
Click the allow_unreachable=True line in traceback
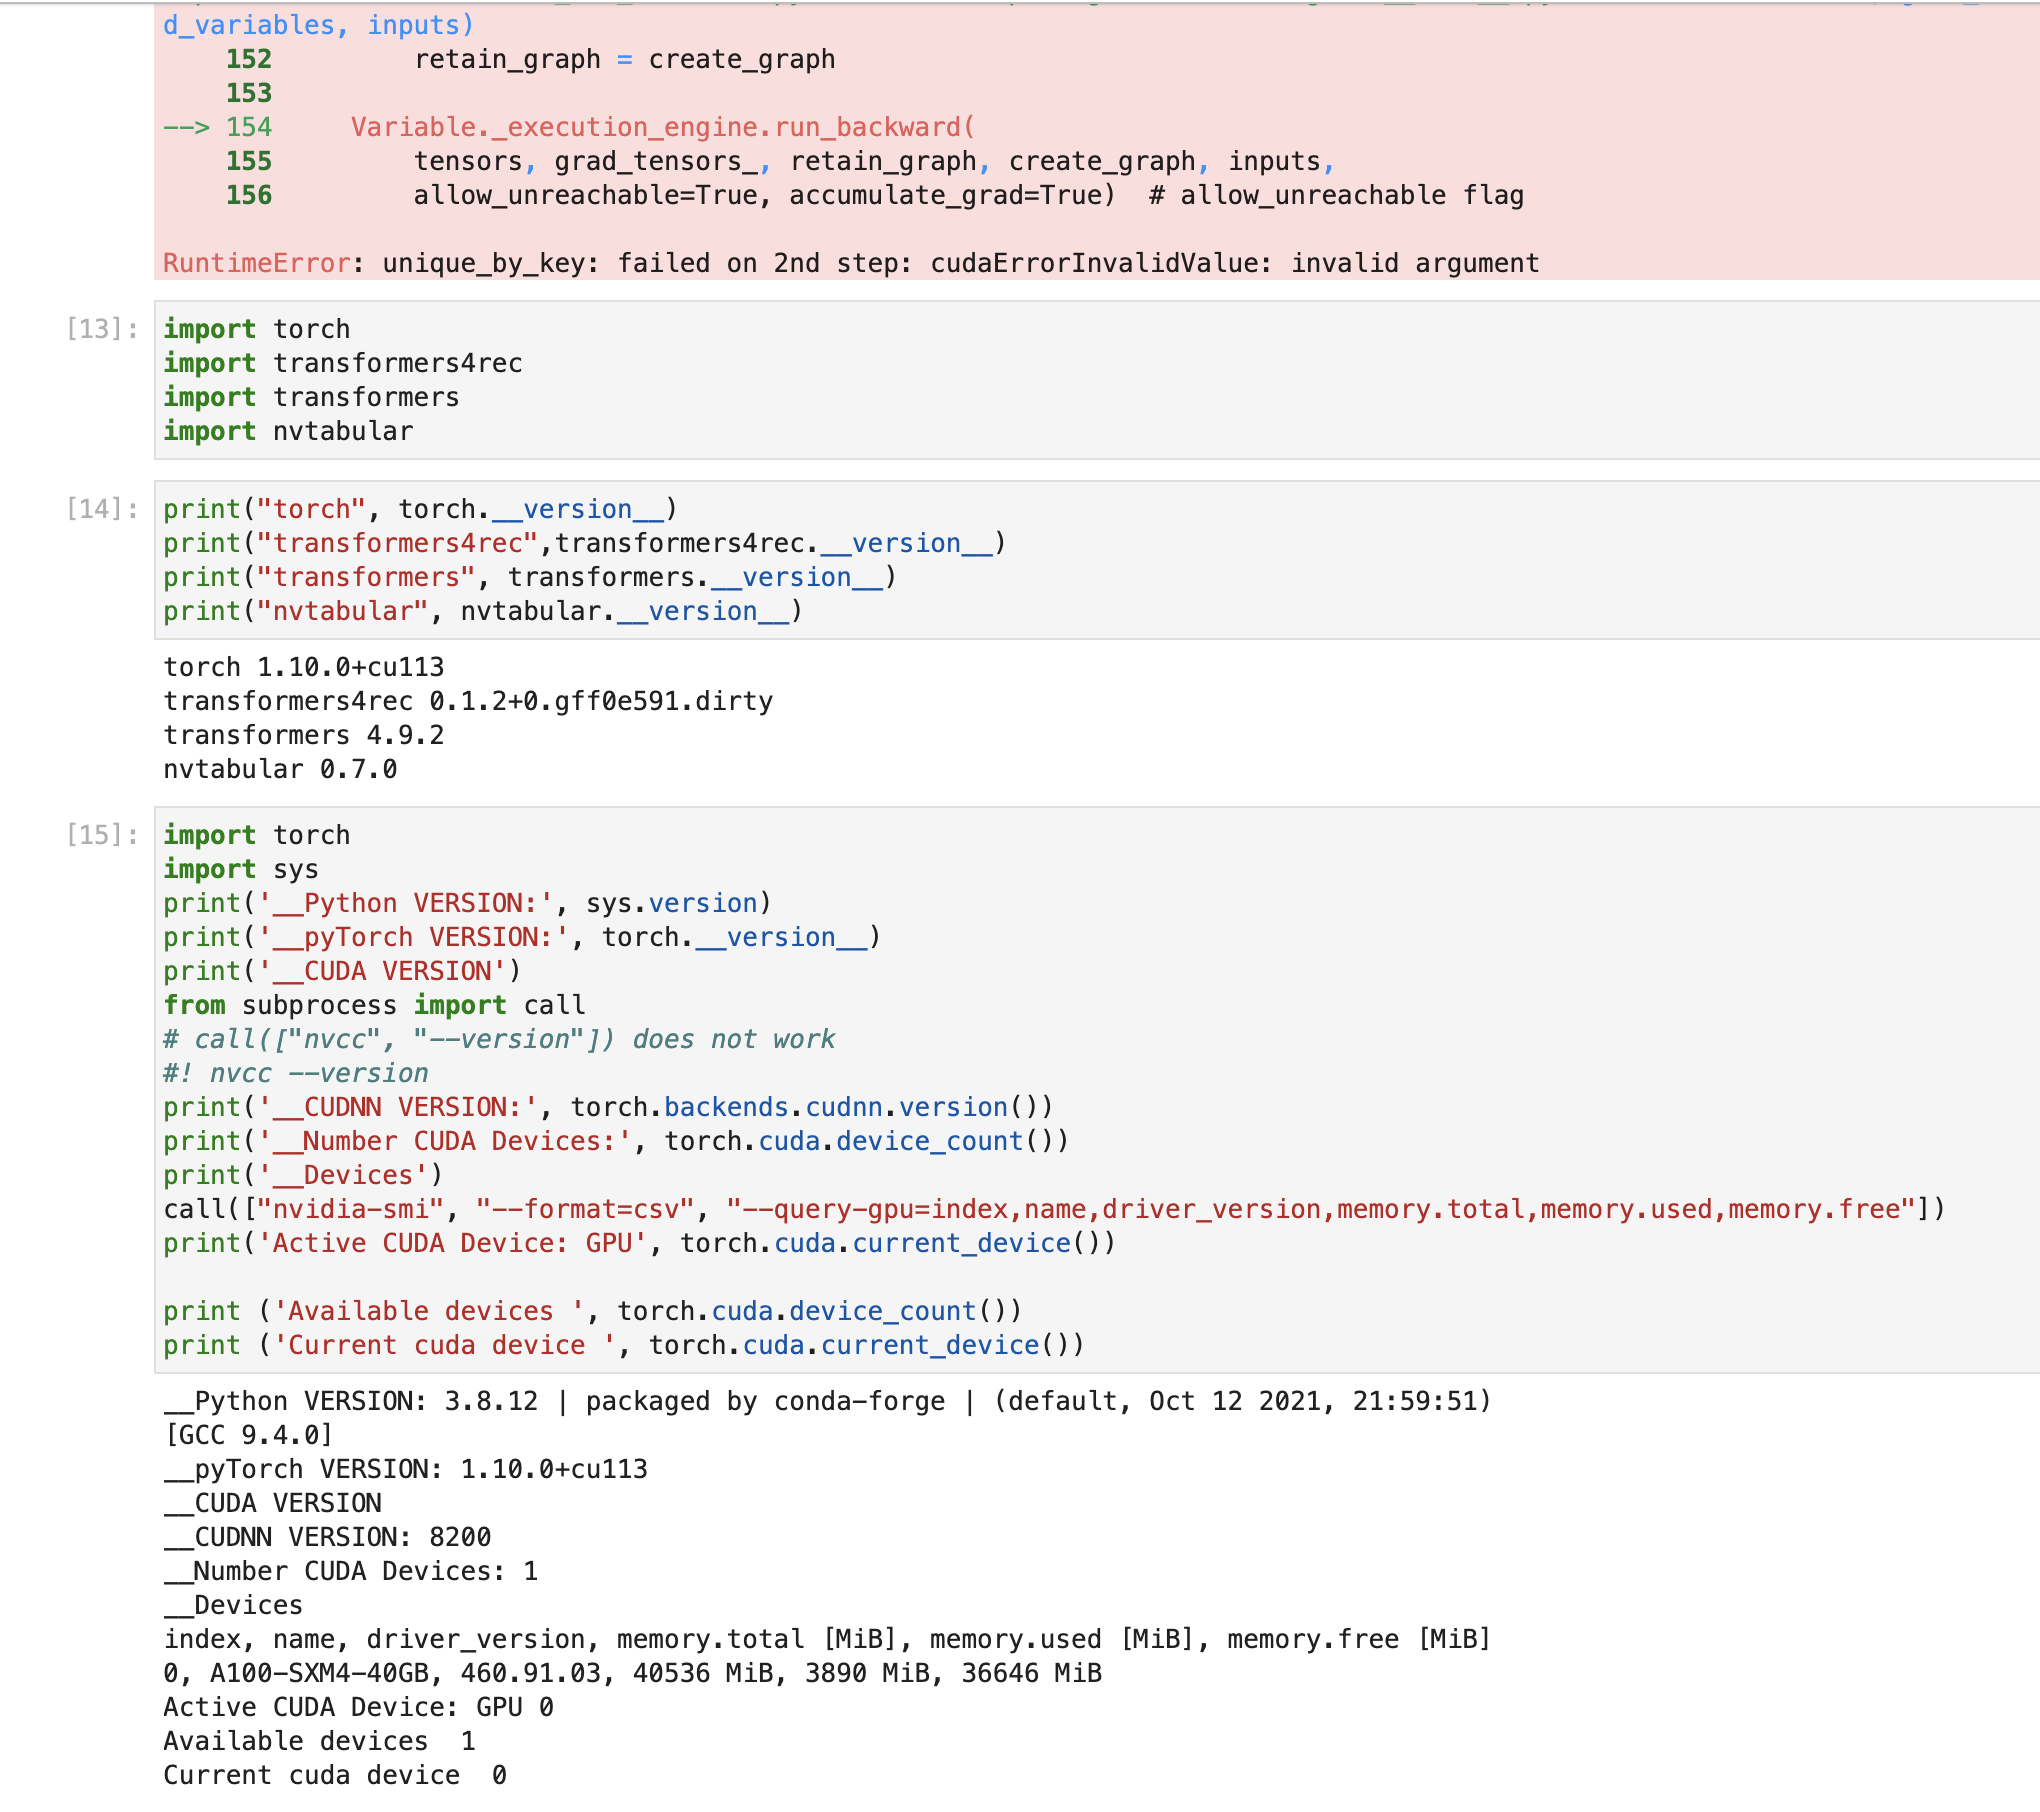pyautogui.click(x=965, y=195)
